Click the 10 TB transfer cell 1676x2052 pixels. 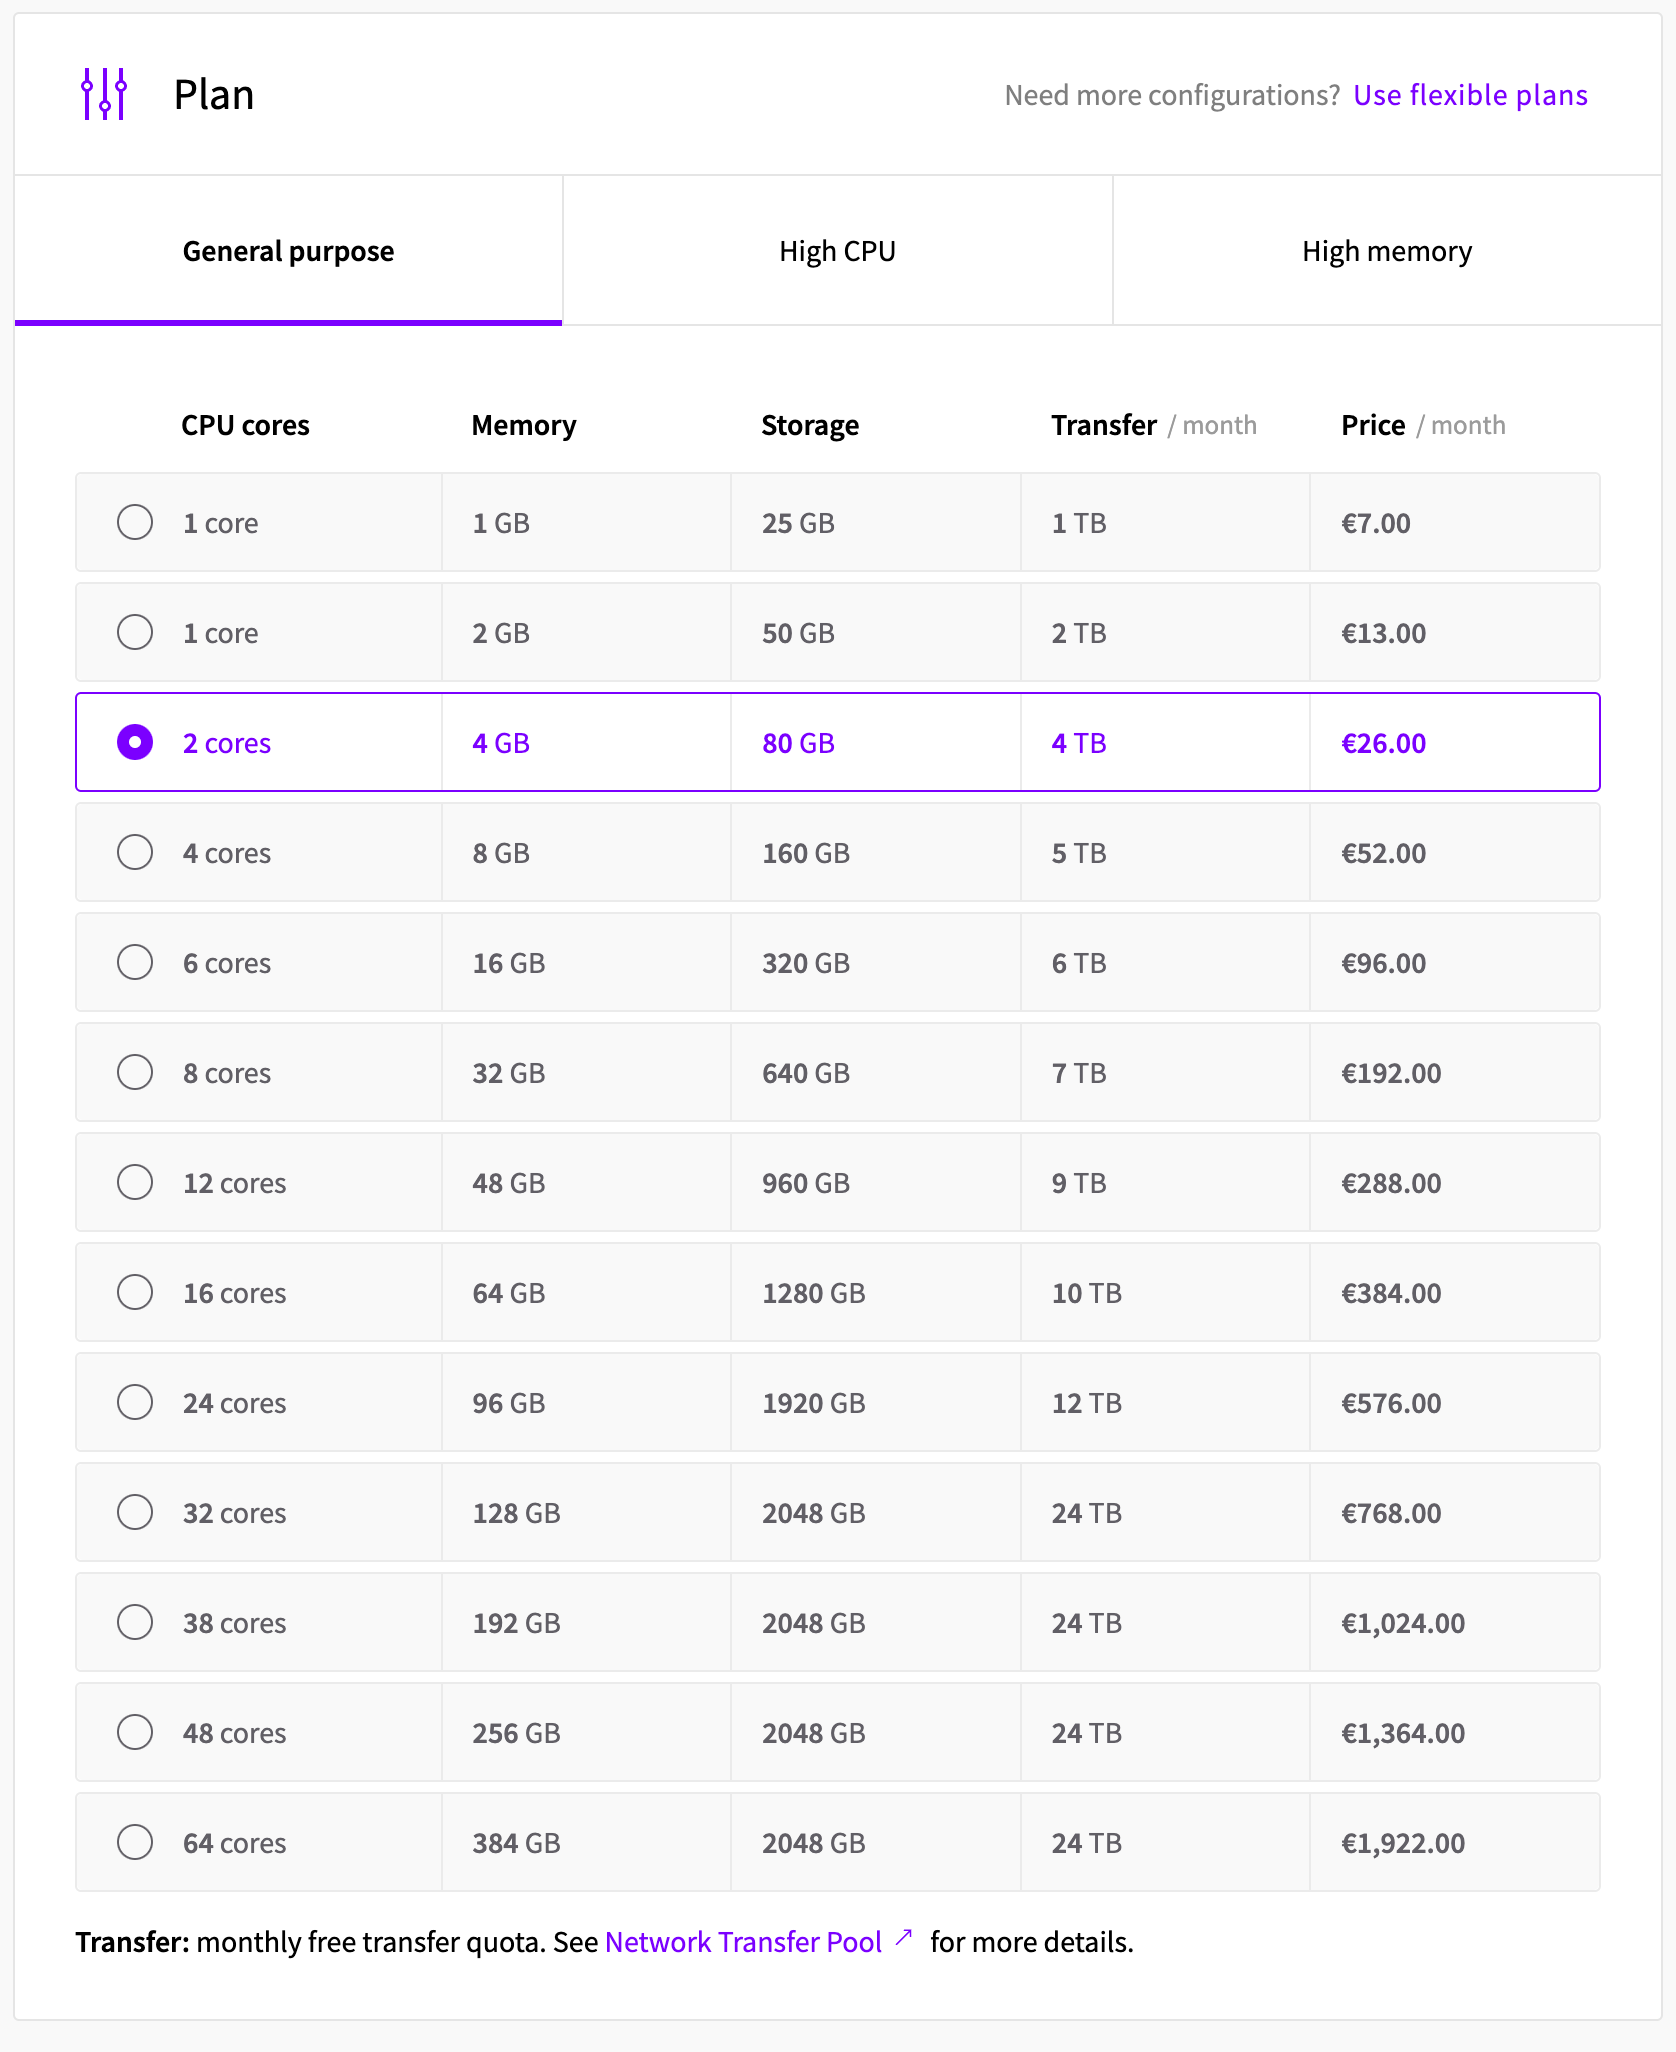(x=1165, y=1292)
